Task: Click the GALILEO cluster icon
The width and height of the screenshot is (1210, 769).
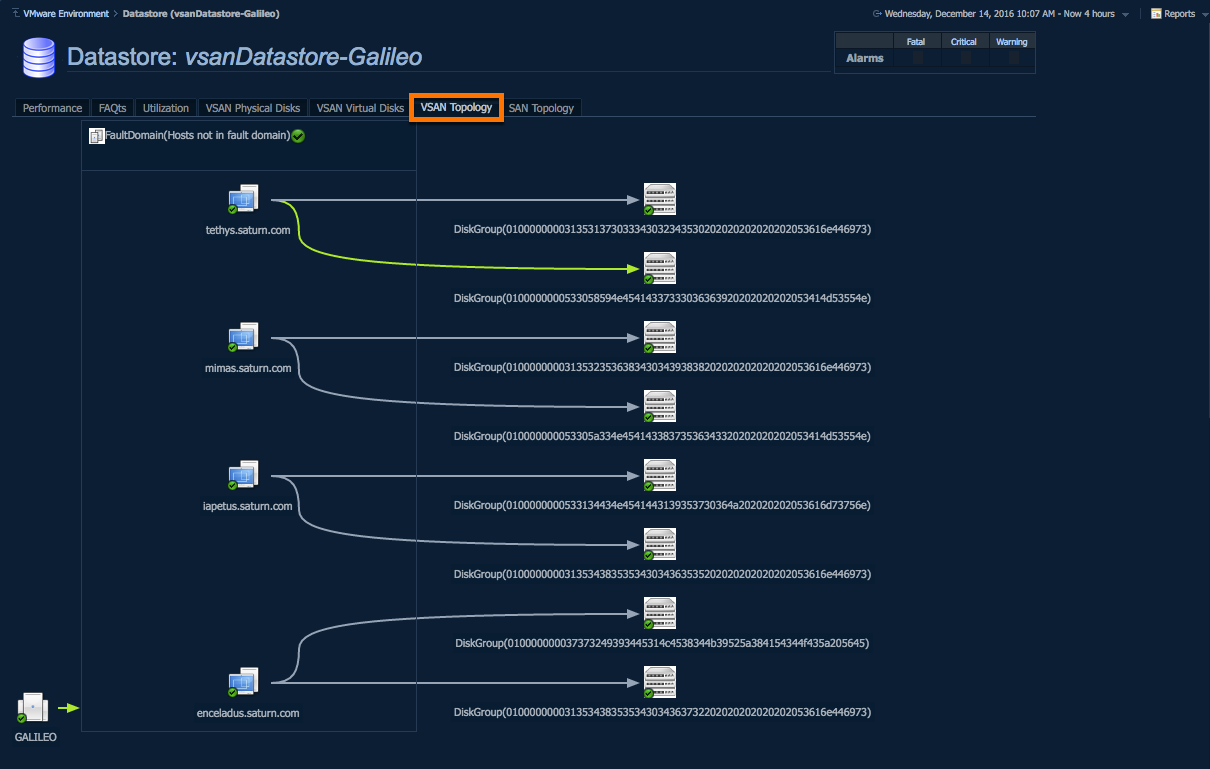Action: tap(32, 708)
